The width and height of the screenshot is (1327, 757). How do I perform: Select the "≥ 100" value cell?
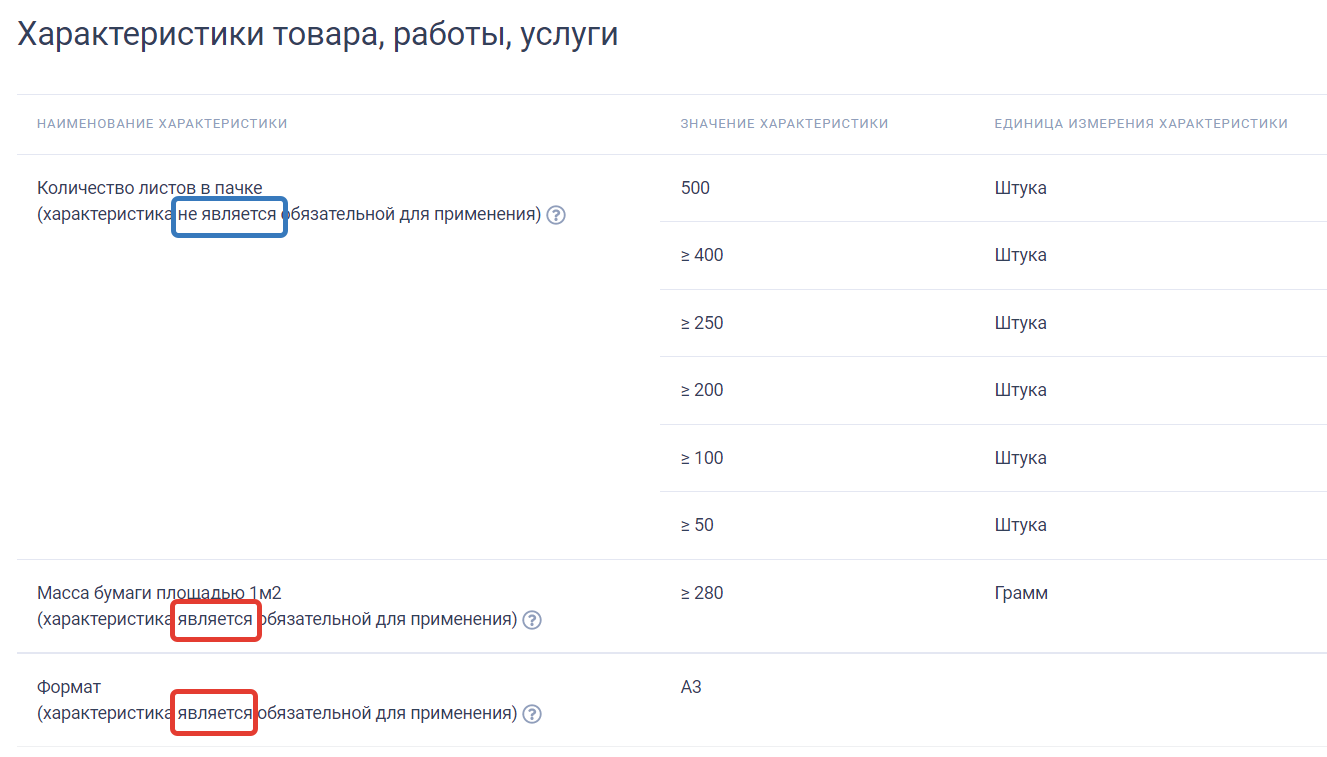(701, 458)
